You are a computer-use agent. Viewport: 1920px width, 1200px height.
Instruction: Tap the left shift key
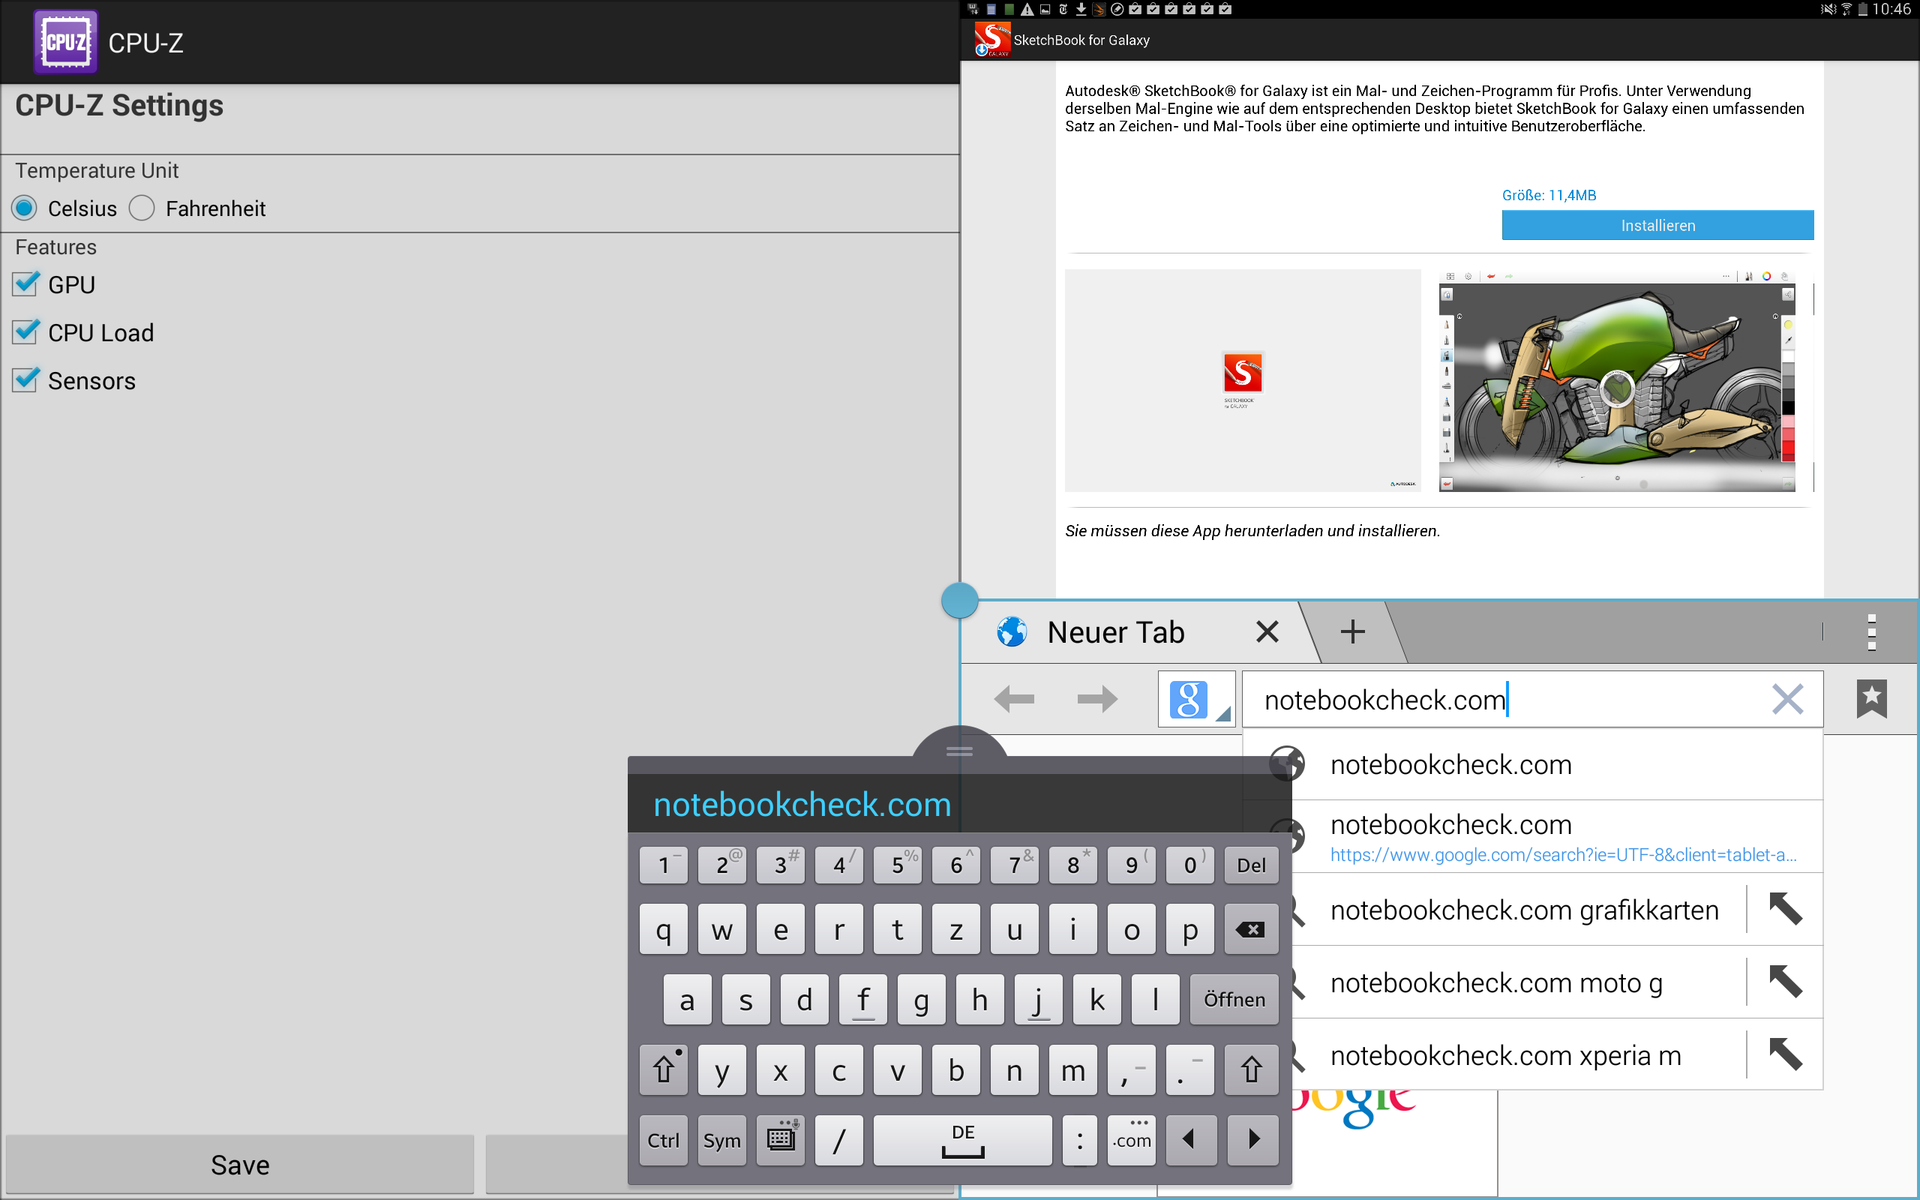coord(663,1070)
